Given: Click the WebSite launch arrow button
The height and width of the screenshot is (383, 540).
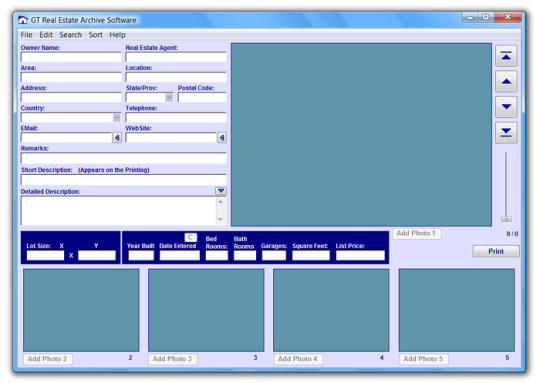Looking at the screenshot, I should click(x=222, y=138).
